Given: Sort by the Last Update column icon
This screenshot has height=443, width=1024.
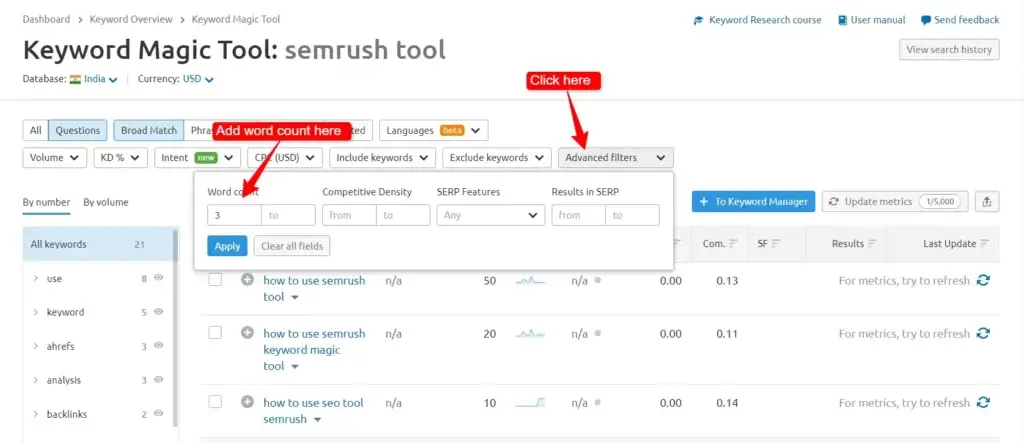Looking at the screenshot, I should pos(984,244).
